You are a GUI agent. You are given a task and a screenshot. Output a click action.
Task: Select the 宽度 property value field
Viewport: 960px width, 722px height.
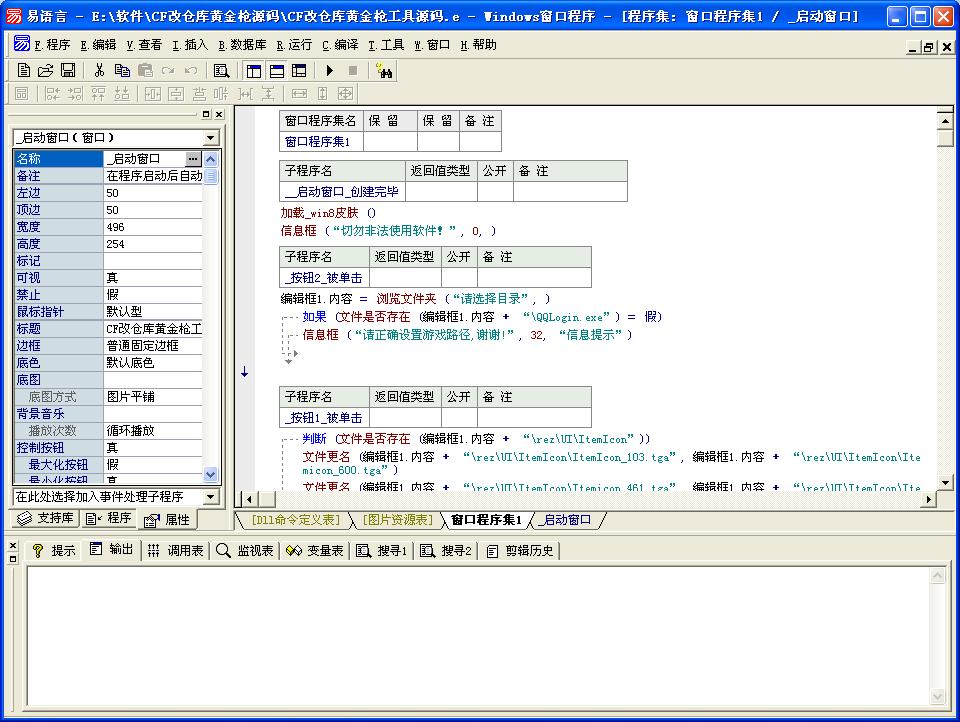coord(152,227)
